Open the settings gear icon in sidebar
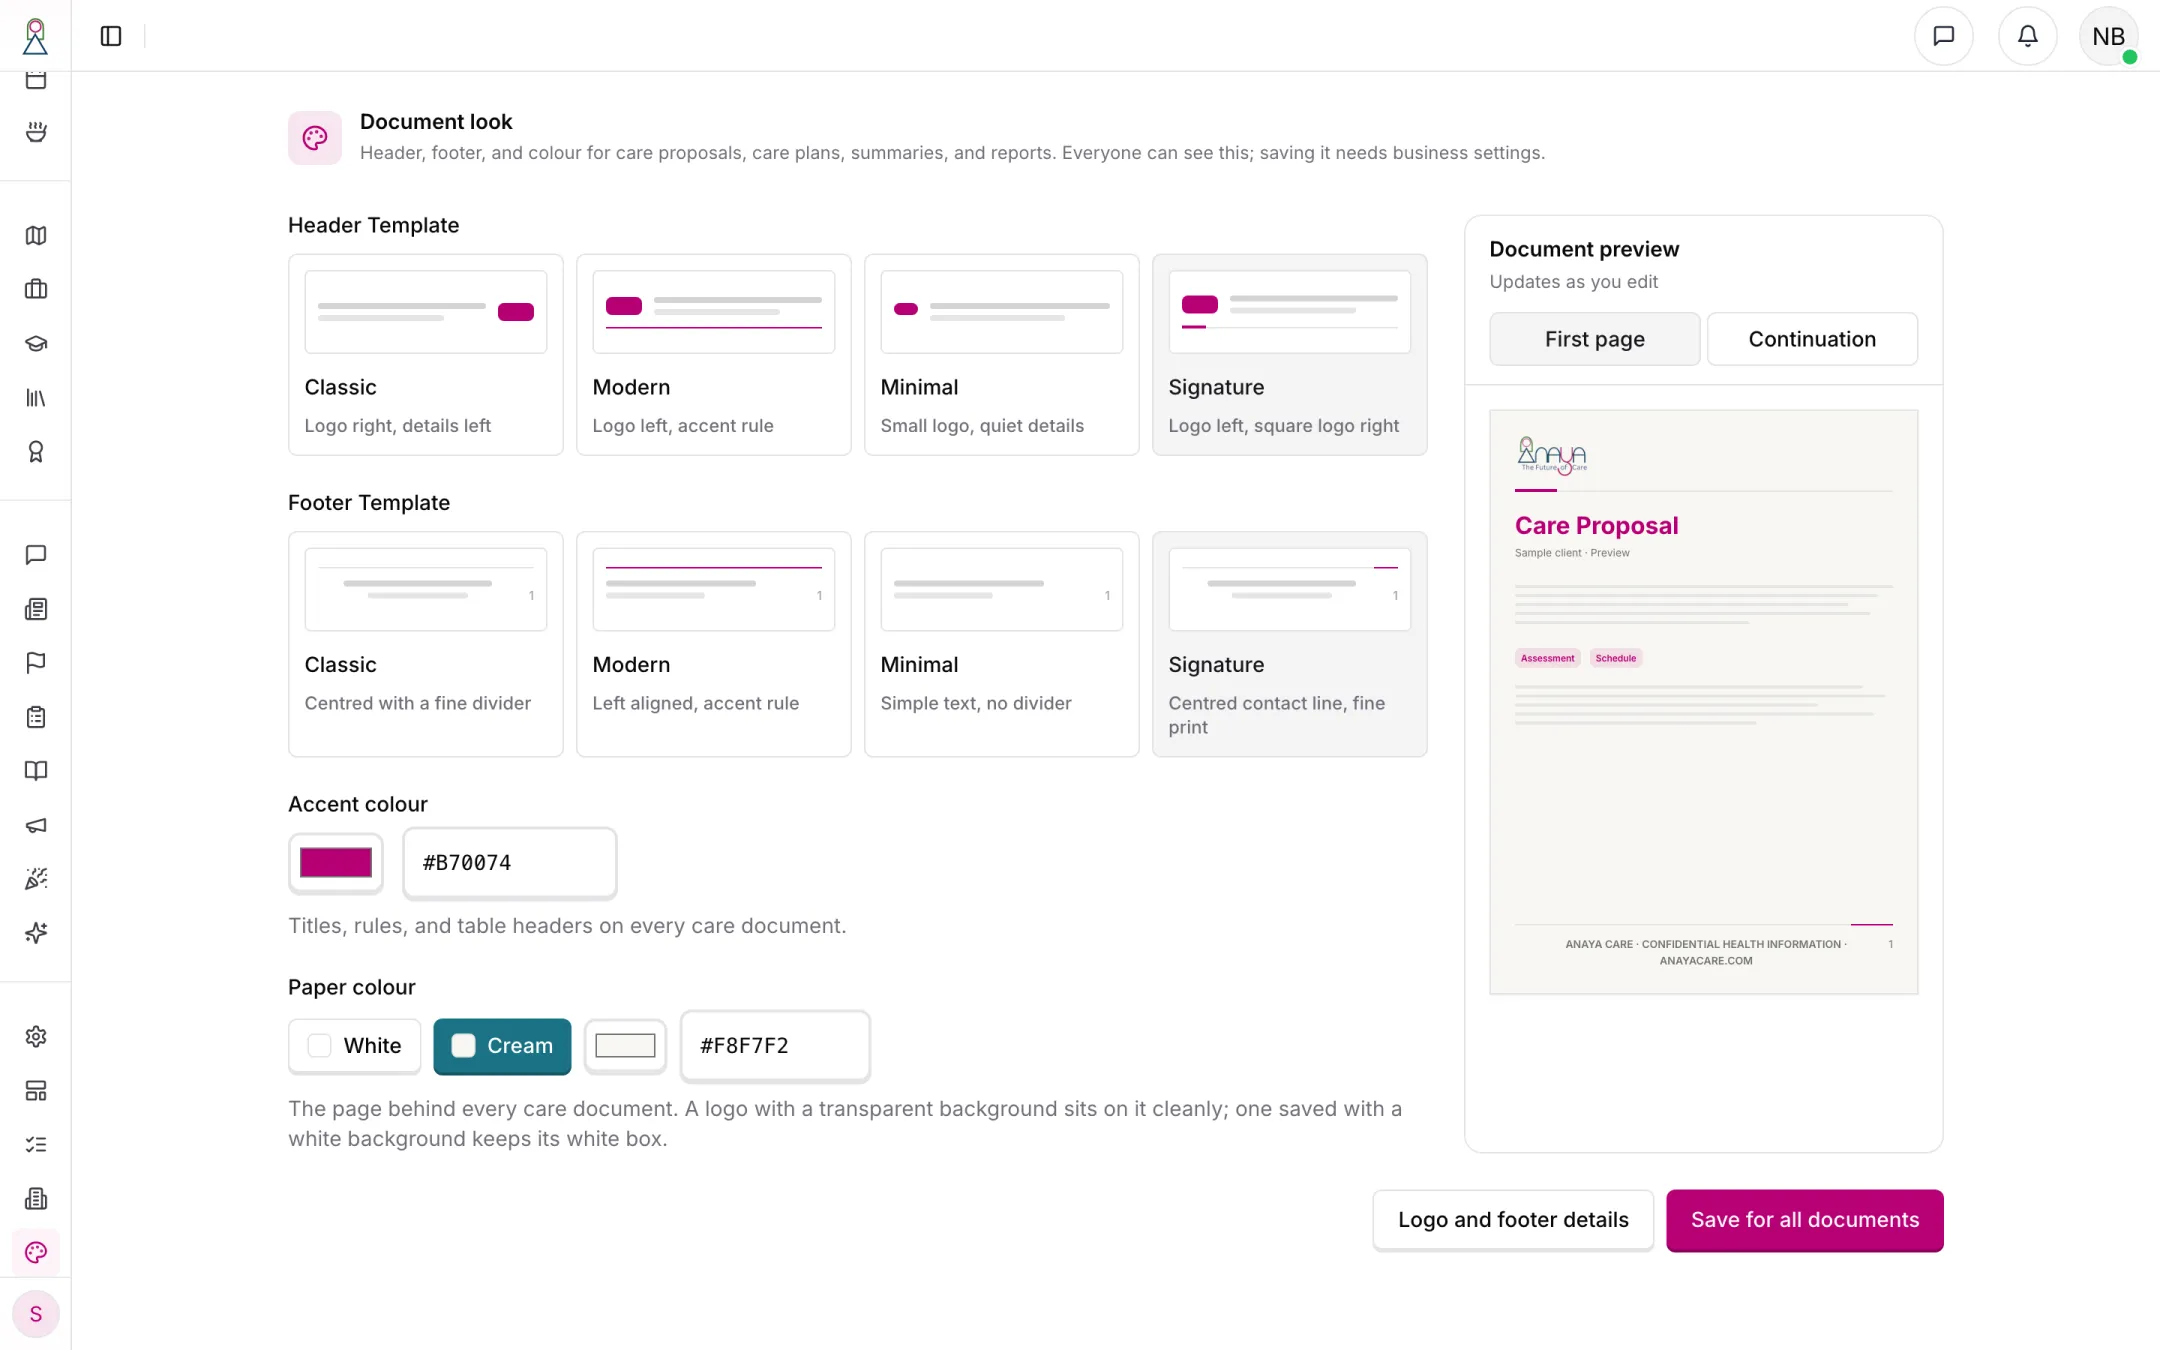 36,1036
